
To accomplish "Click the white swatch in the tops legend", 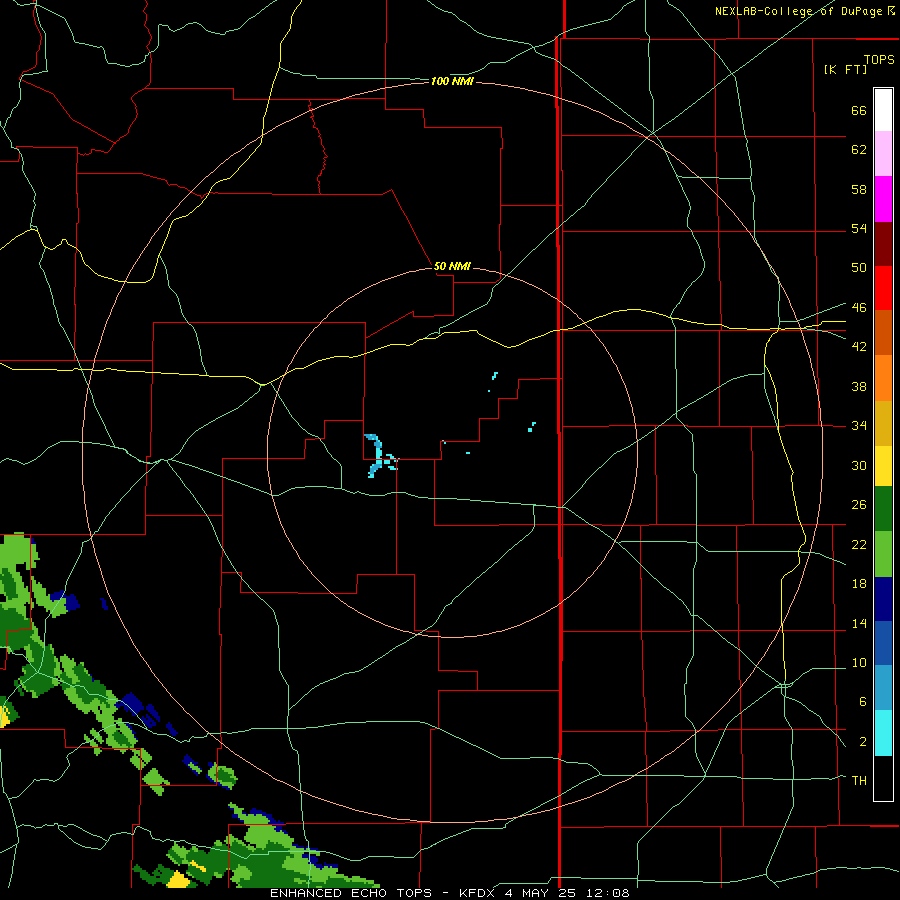I will click(883, 110).
